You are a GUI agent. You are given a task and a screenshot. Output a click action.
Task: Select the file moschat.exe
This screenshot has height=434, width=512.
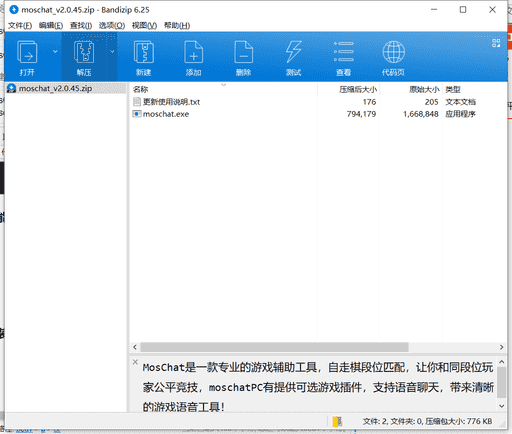coord(166,114)
